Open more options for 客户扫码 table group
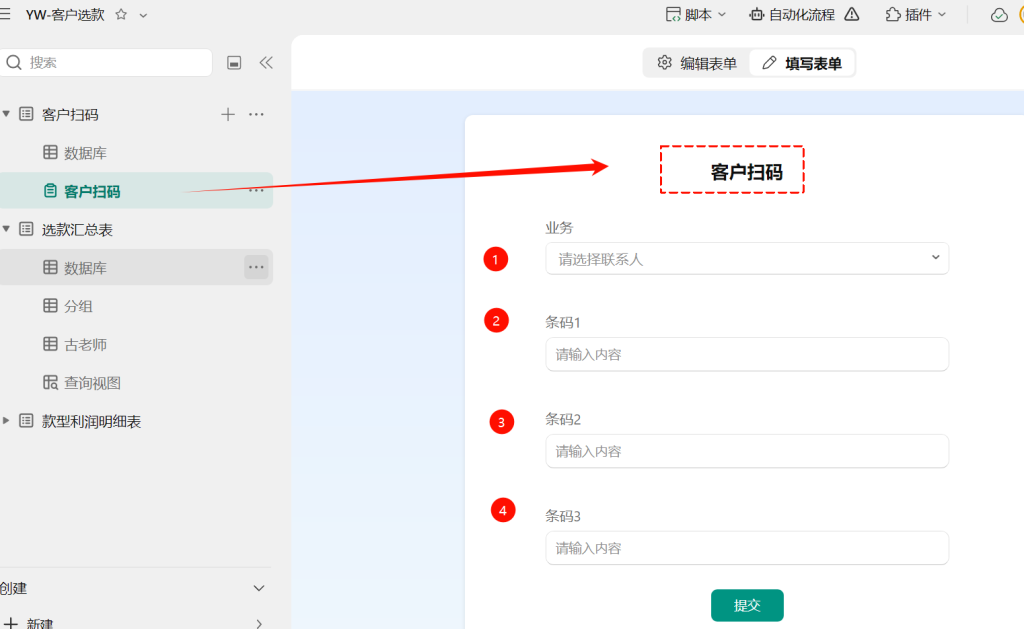Screen dimensions: 1024x629 point(256,114)
